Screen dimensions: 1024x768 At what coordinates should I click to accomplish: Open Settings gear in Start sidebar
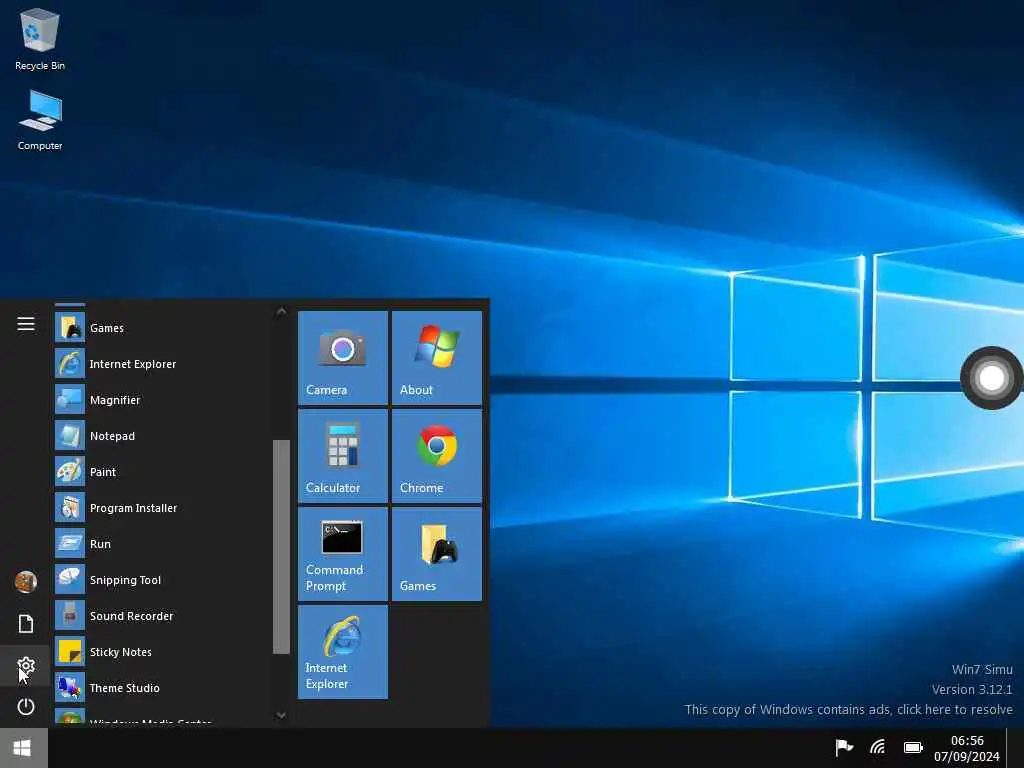click(x=25, y=665)
